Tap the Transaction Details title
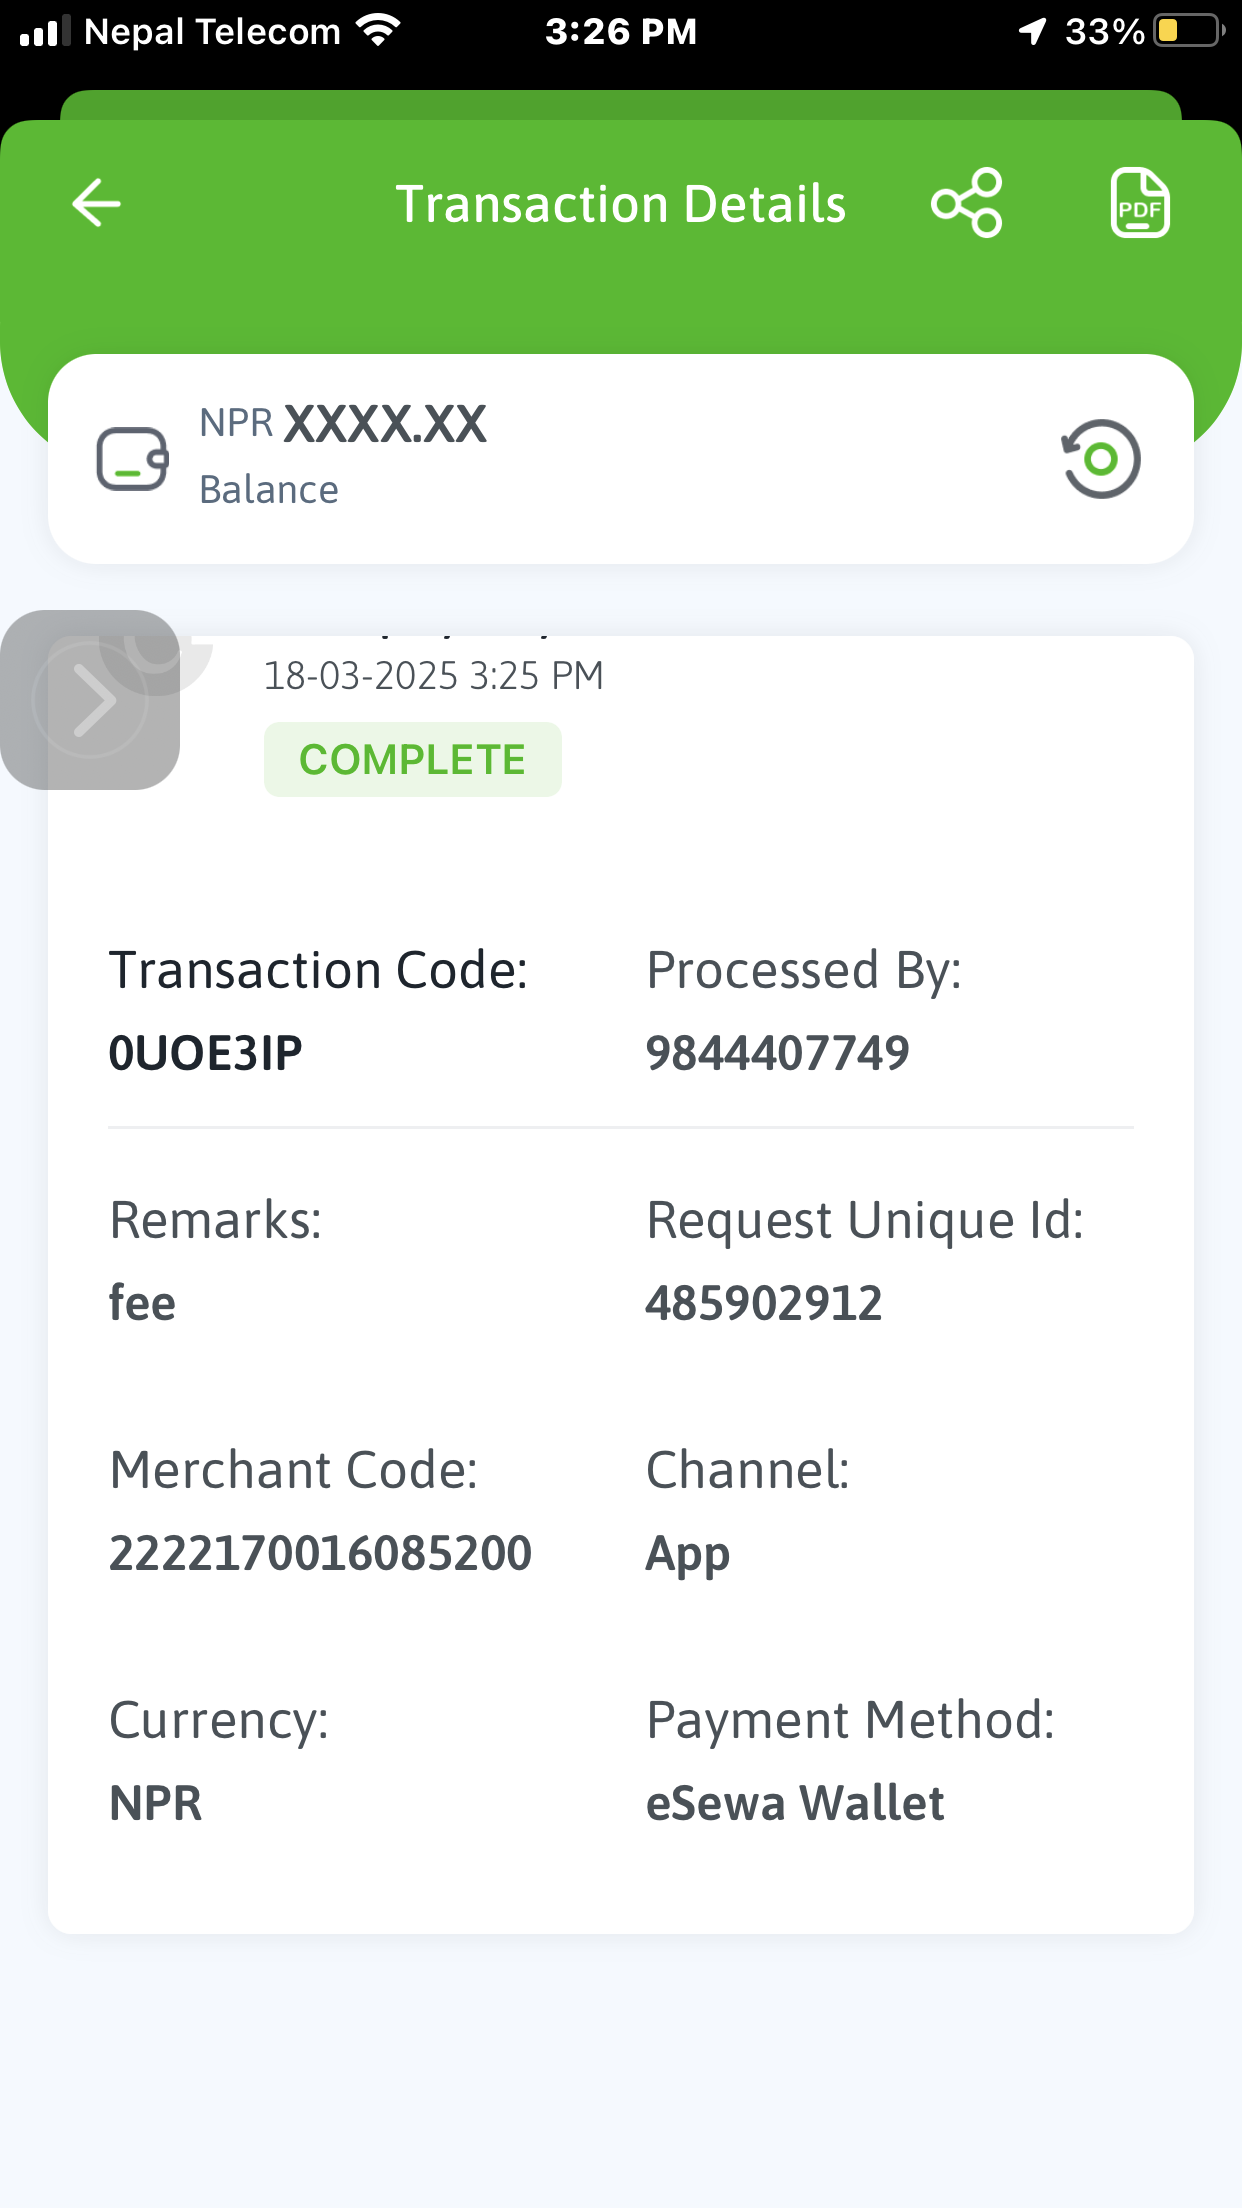 point(620,204)
